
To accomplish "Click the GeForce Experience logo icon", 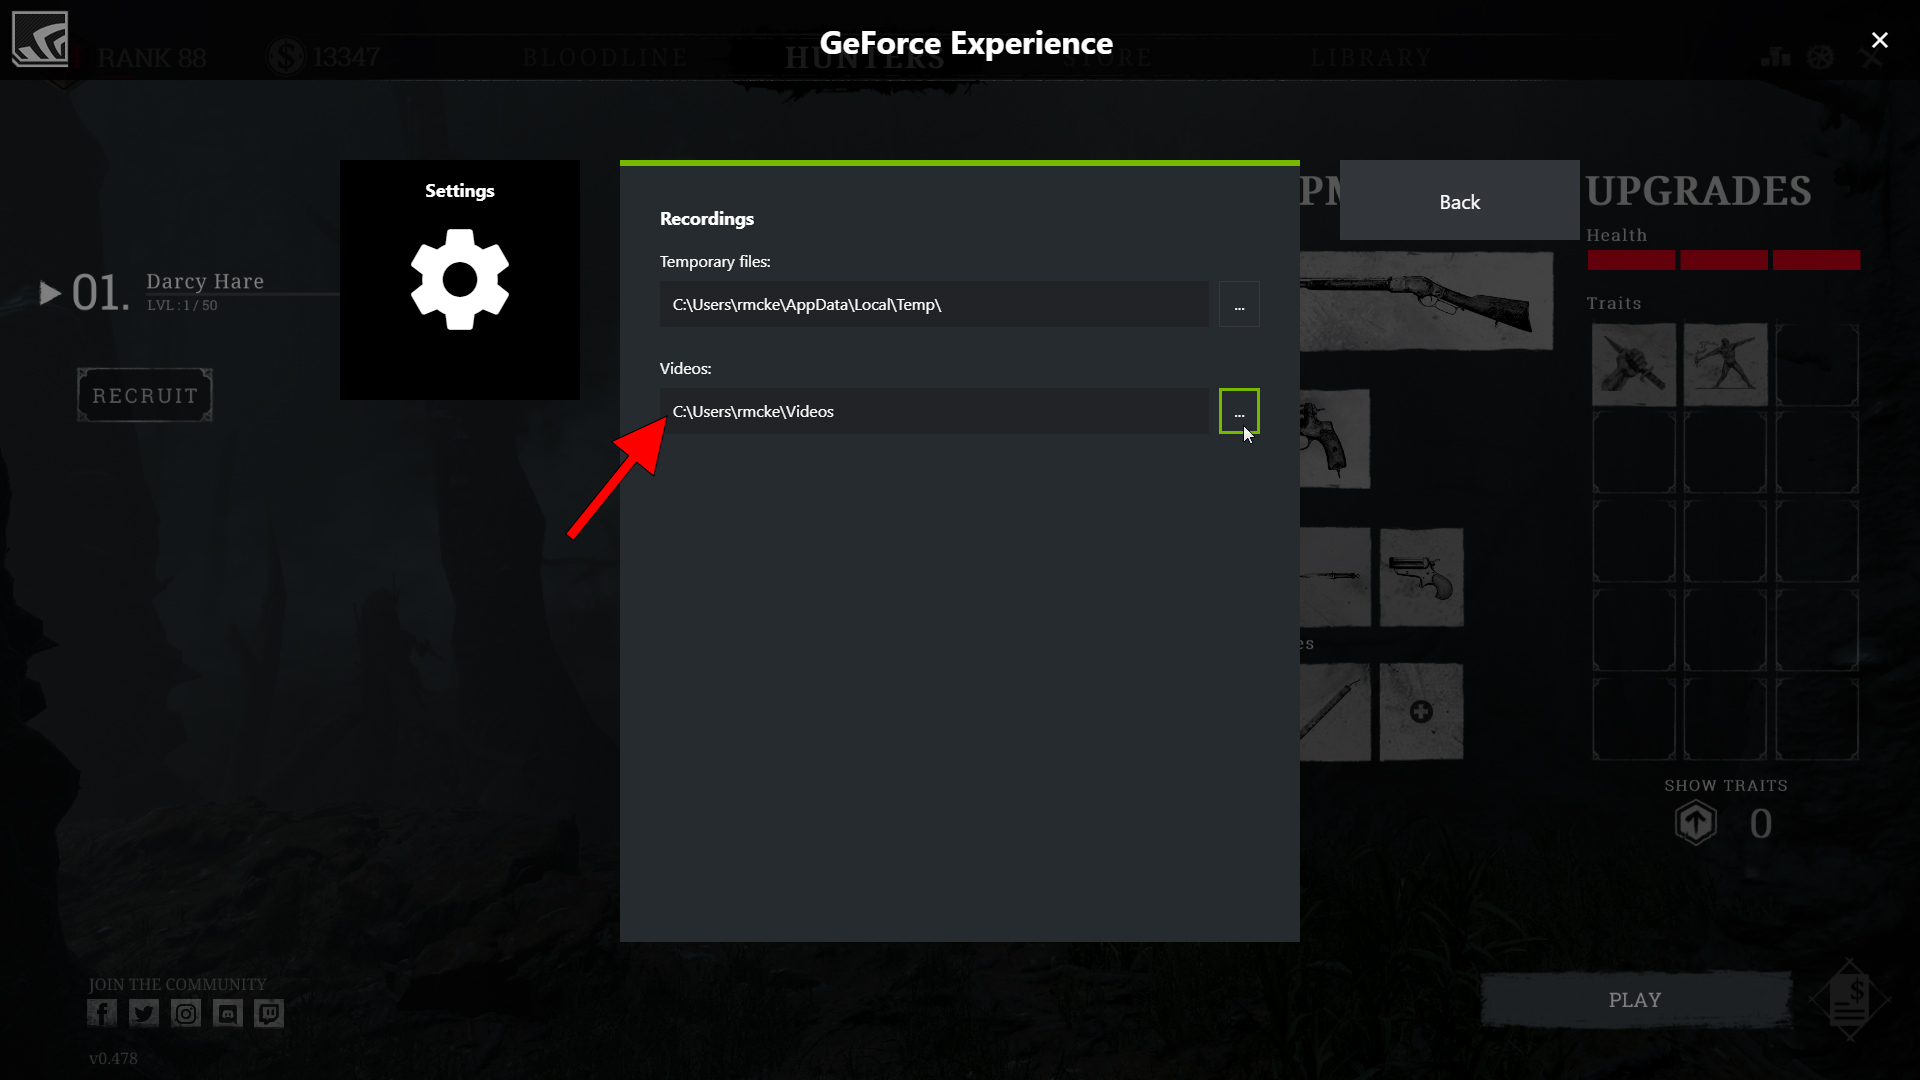I will (x=40, y=39).
